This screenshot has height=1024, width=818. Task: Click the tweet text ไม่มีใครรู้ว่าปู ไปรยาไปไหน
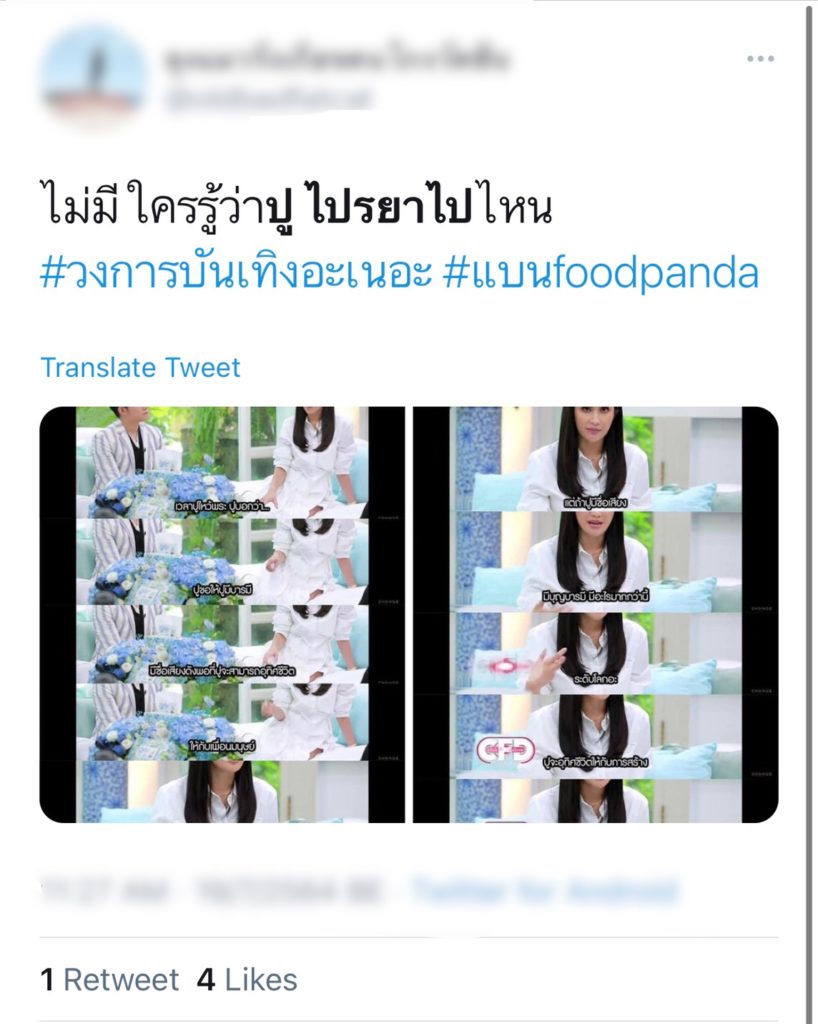pos(296,202)
